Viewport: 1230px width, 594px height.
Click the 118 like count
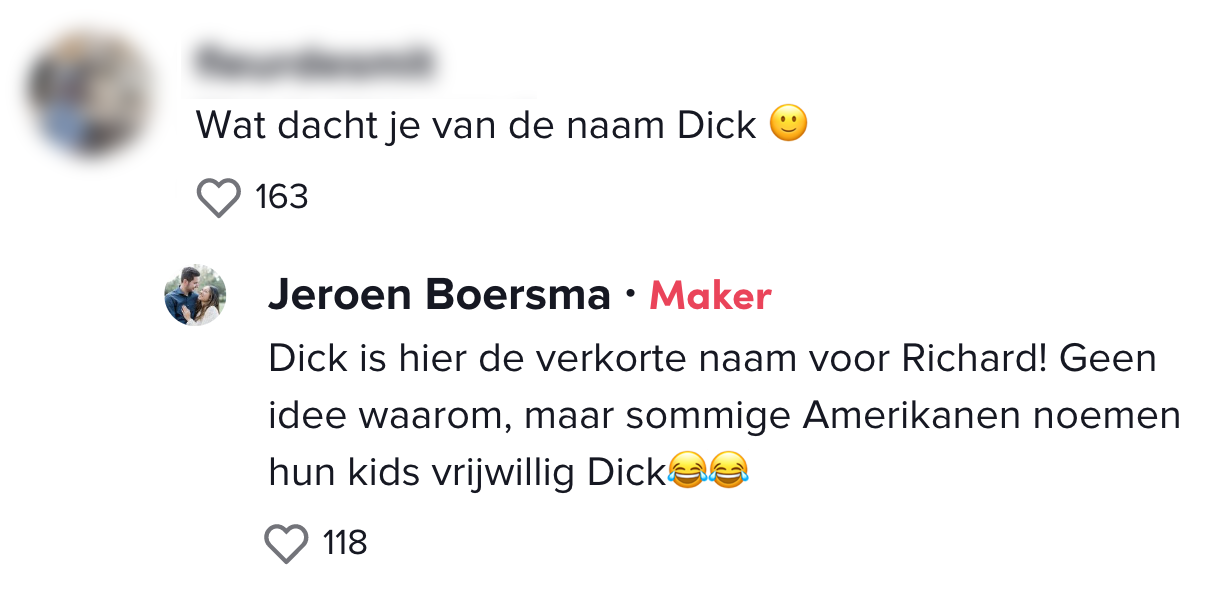point(345,543)
